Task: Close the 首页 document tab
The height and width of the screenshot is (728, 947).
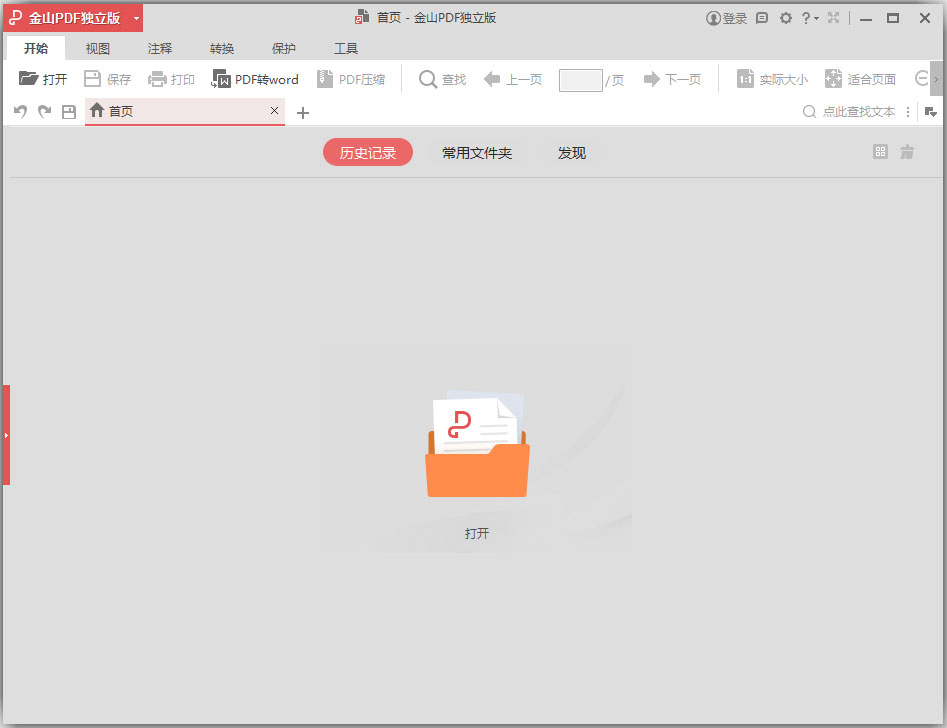Action: [274, 111]
